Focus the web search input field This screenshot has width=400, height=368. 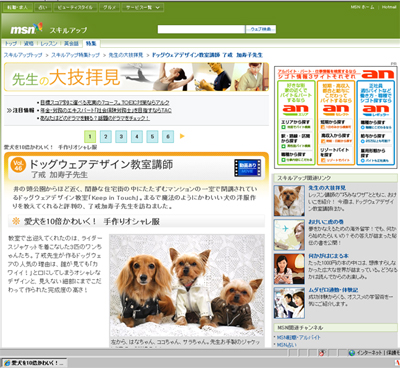click(x=201, y=29)
